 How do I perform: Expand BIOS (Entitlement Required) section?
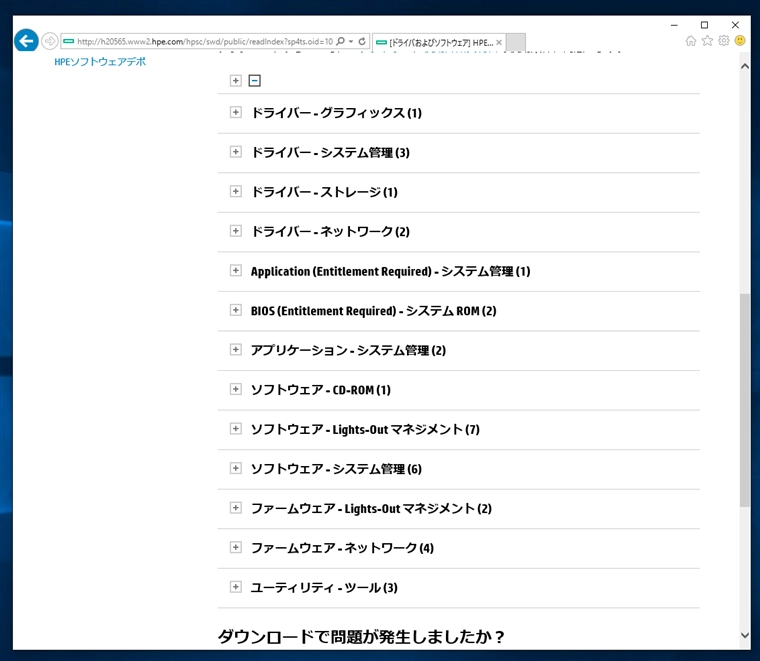pyautogui.click(x=236, y=310)
